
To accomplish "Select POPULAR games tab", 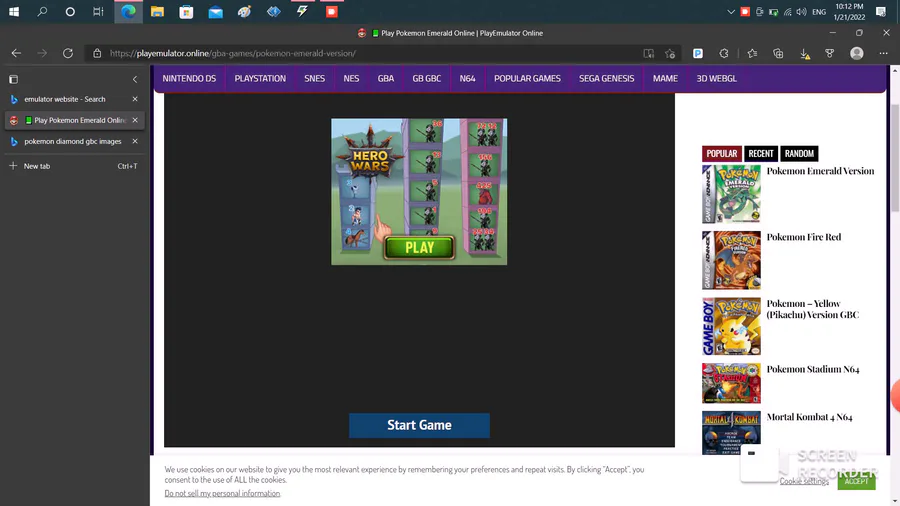I will pyautogui.click(x=721, y=154).
